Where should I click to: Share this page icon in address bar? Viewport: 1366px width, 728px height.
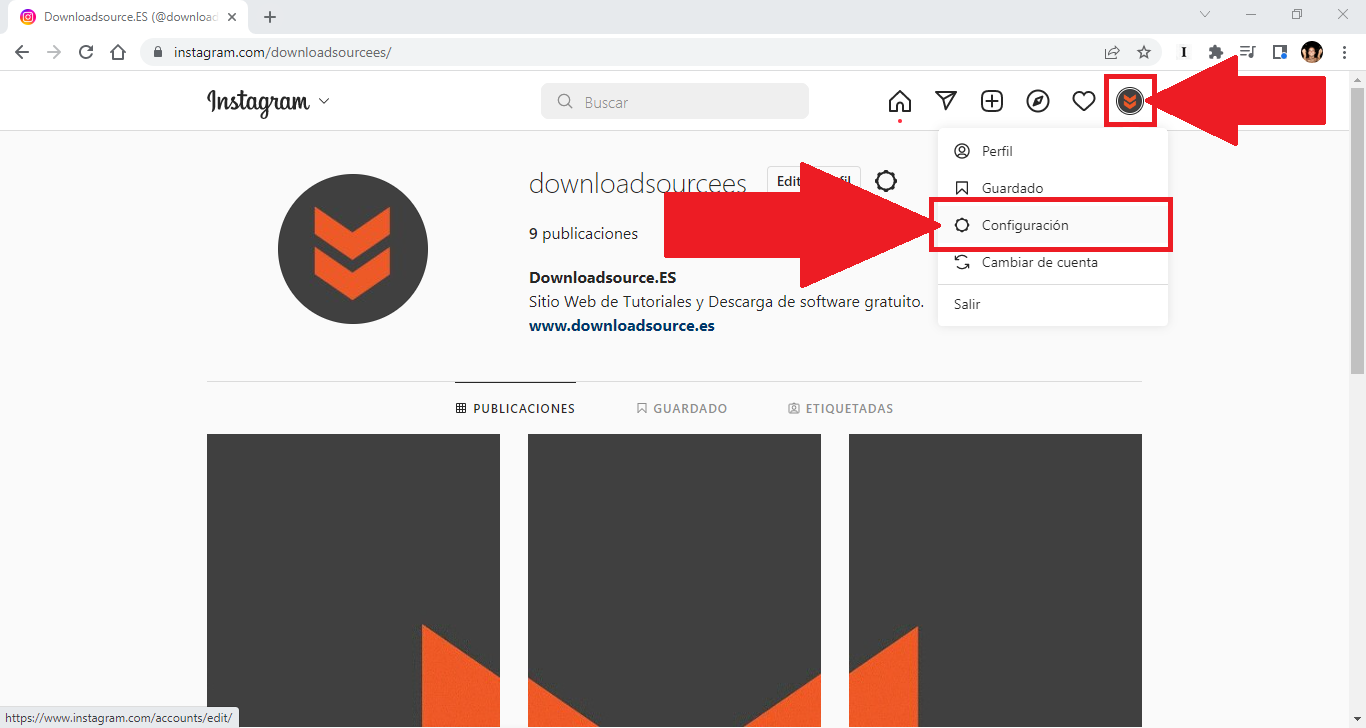pyautogui.click(x=1112, y=52)
